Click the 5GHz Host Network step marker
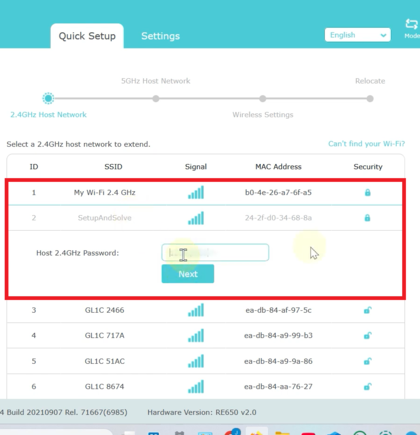420x435 pixels. [156, 99]
